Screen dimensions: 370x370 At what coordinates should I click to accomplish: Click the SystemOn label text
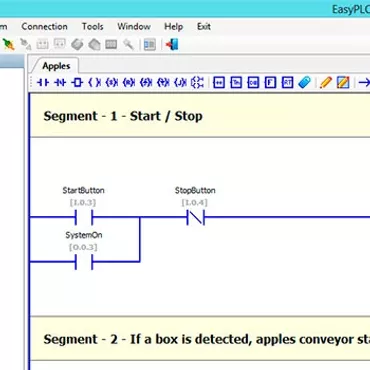coord(84,235)
